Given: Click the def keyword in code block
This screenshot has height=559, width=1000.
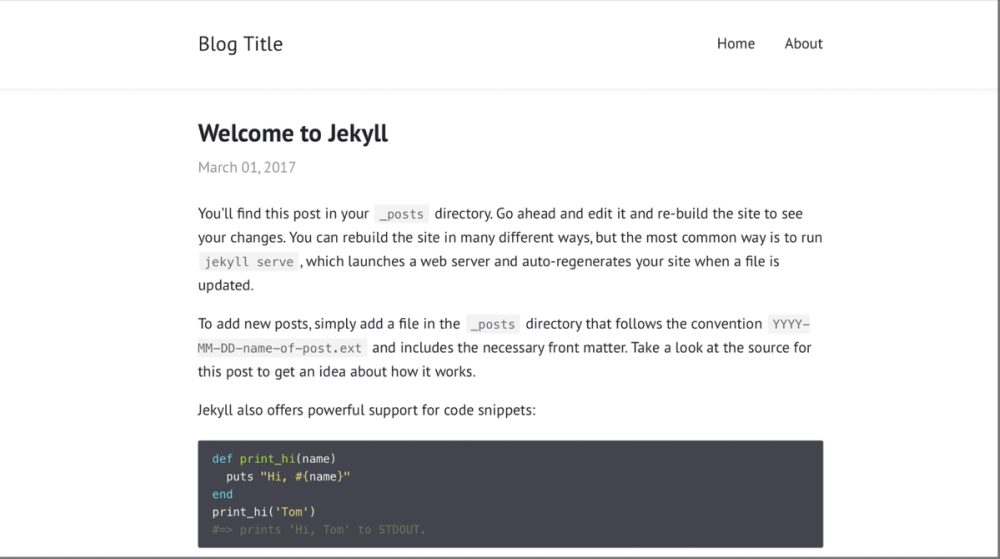Looking at the screenshot, I should click(x=221, y=459).
